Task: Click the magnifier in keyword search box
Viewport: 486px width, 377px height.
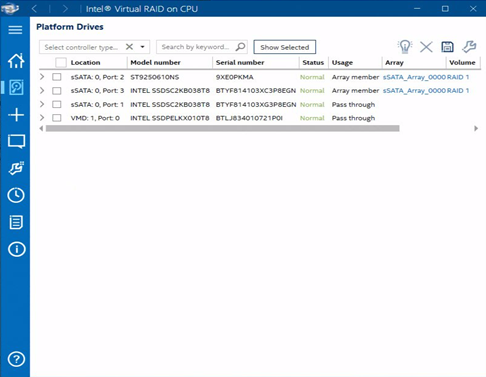Action: tap(240, 47)
